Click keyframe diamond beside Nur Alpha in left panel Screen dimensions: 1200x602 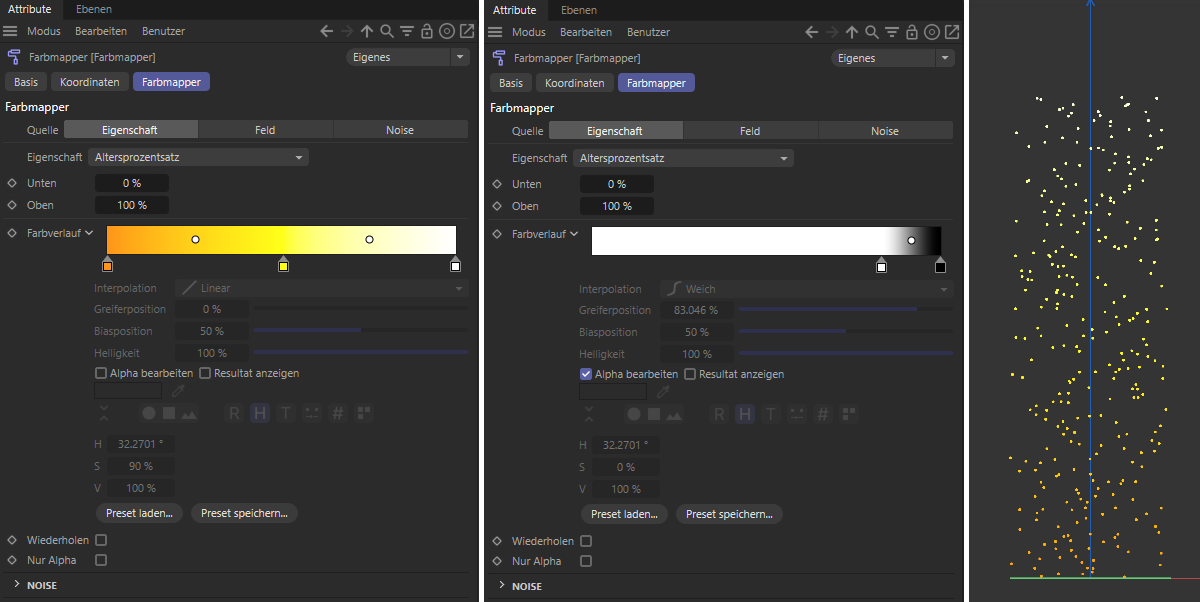(x=12, y=560)
